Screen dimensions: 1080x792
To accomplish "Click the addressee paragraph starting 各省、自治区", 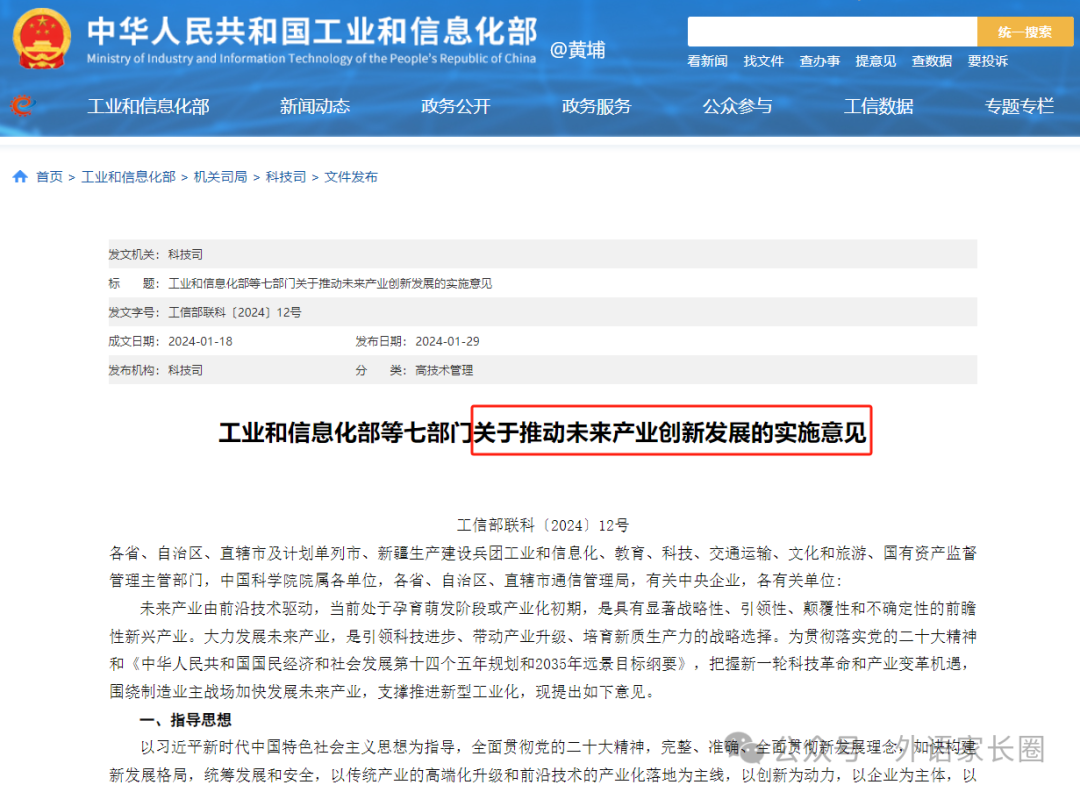I will click(x=543, y=567).
